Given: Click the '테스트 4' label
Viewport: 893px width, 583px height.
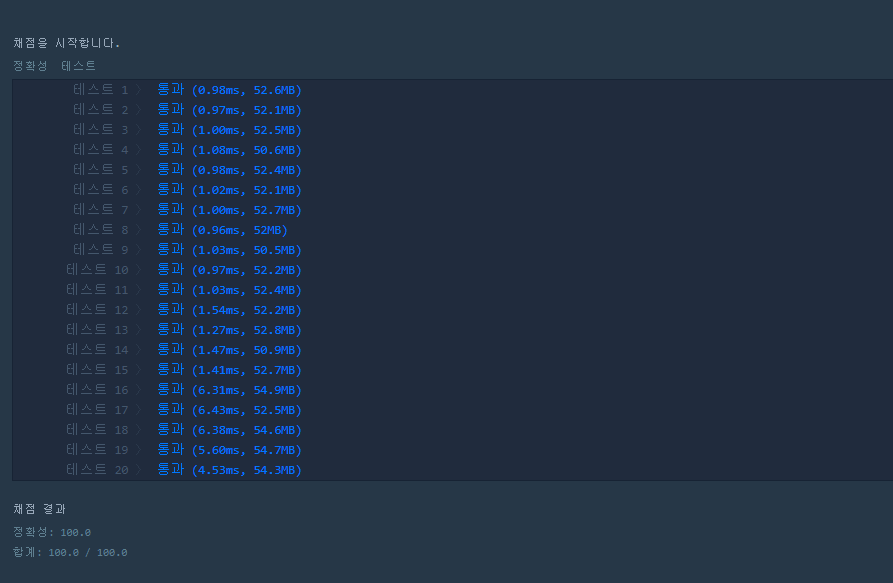Looking at the screenshot, I should [101, 150].
